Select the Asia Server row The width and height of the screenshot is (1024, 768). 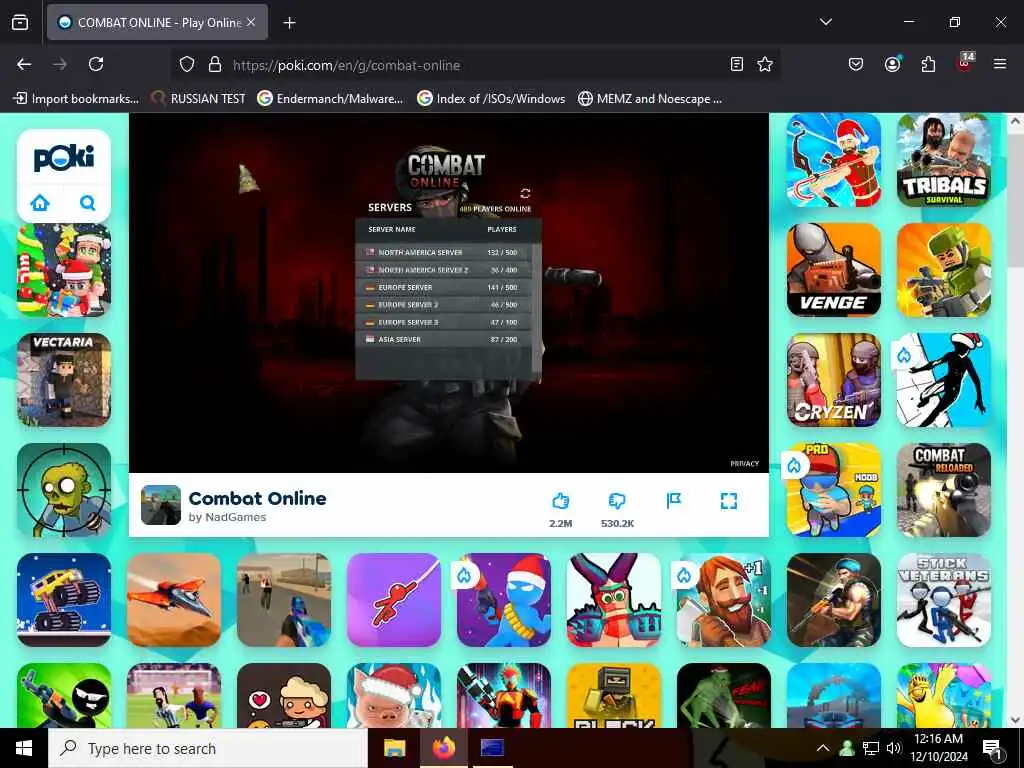click(445, 340)
